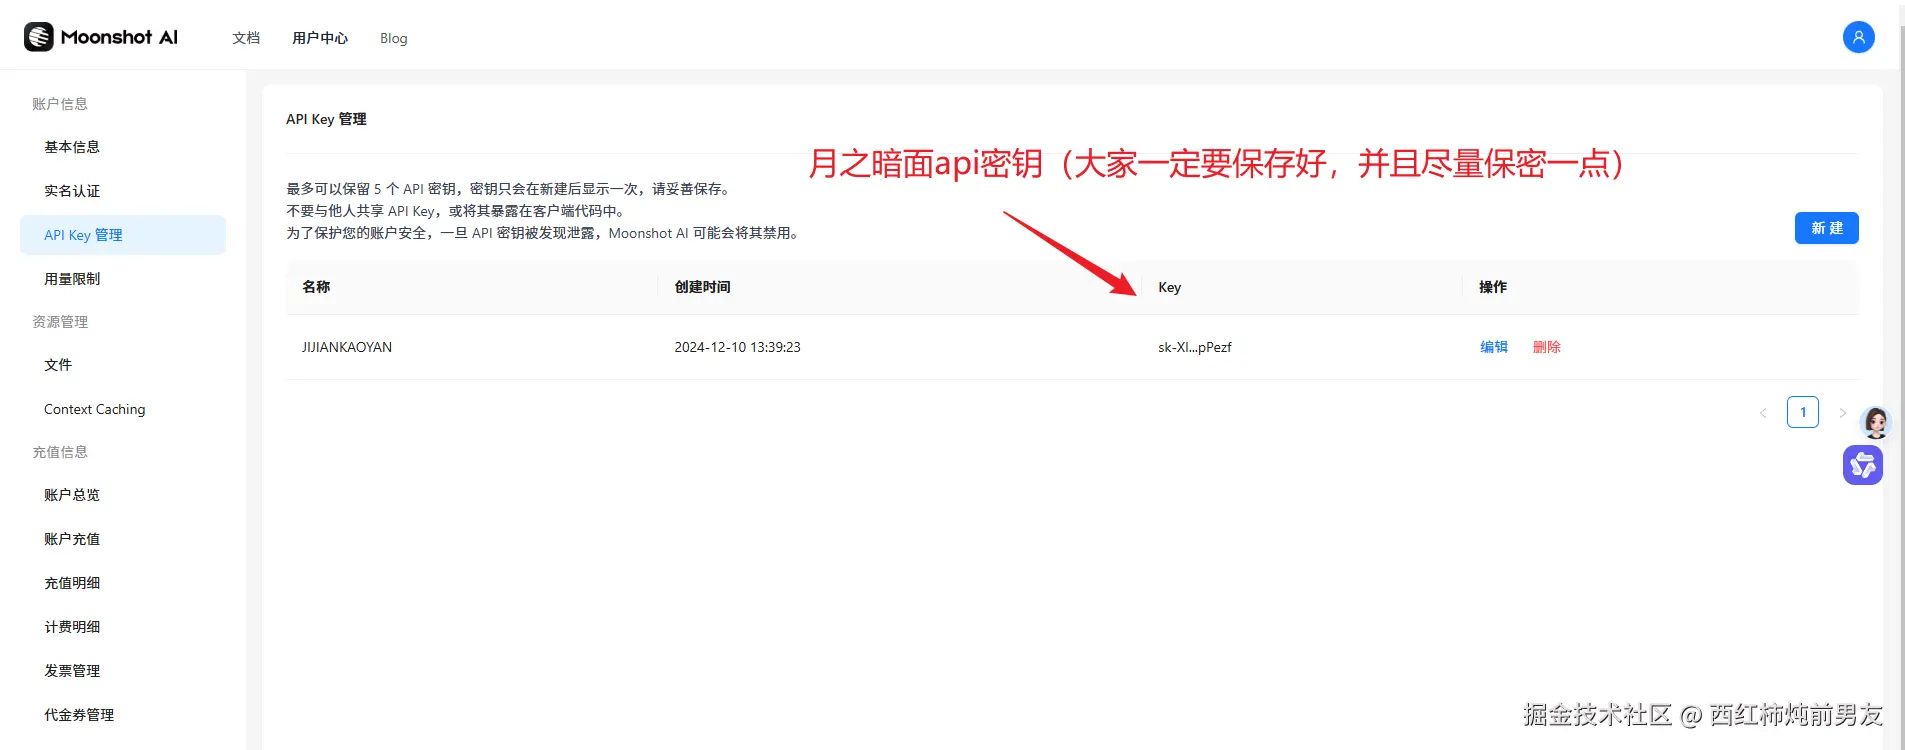Click the Moonshot AI logo

point(101,37)
